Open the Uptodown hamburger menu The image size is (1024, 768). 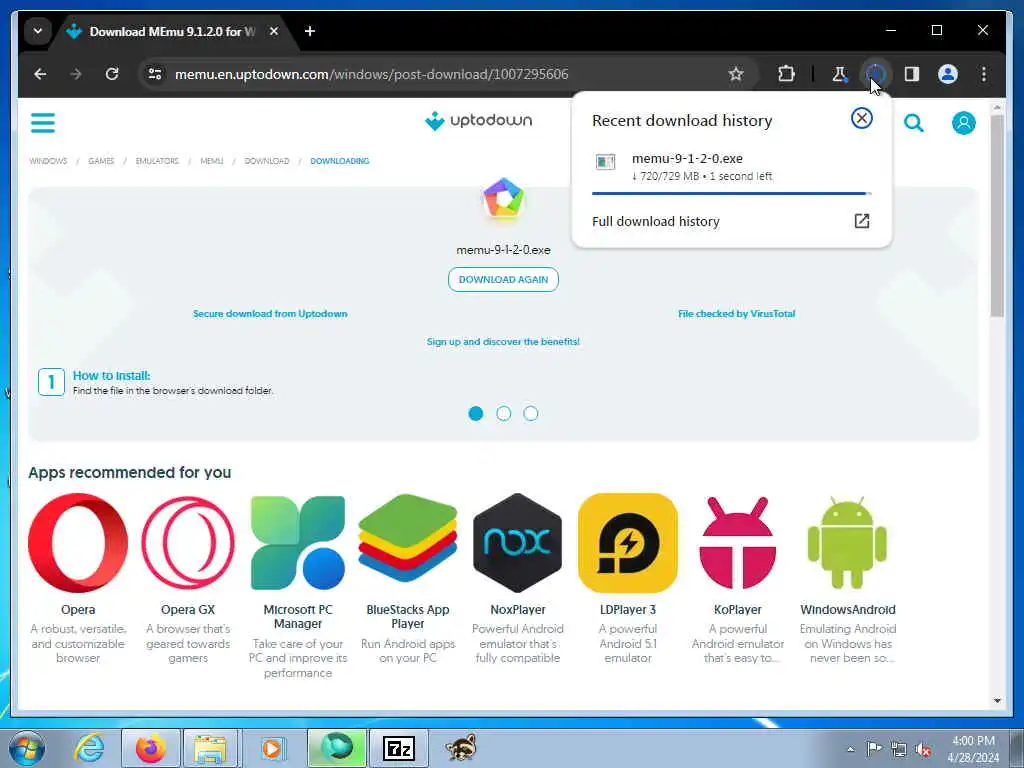coord(42,123)
